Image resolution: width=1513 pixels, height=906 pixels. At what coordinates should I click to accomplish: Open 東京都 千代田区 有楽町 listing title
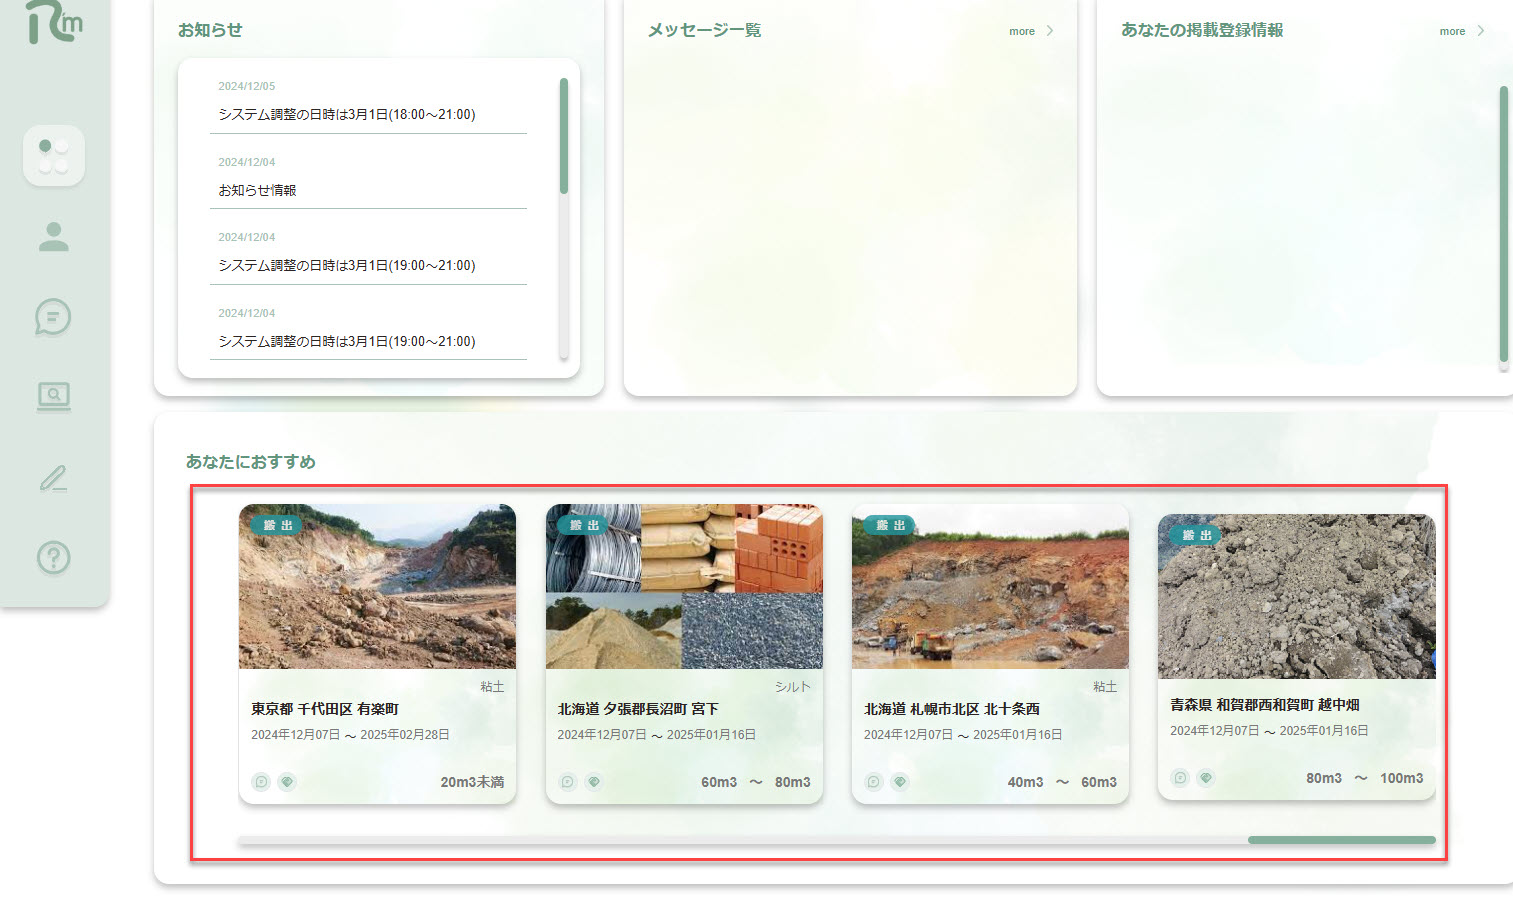325,709
